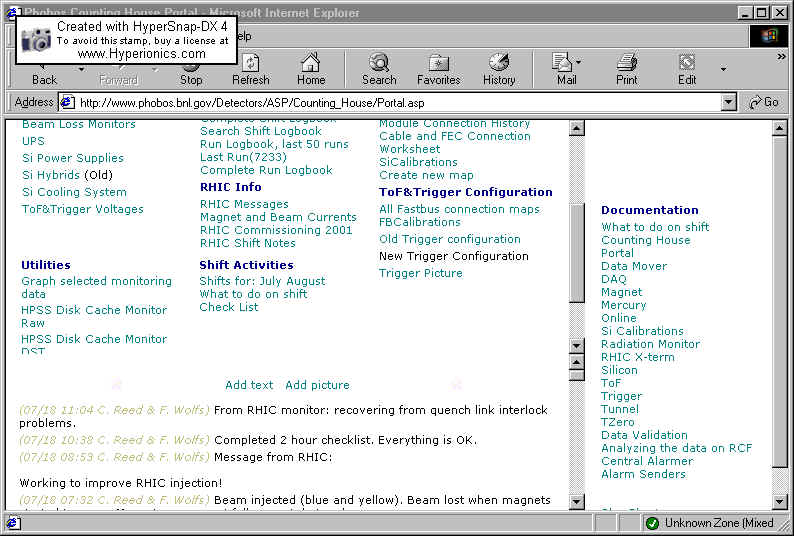Expand toolbar overflow chevron
This screenshot has width=794, height=536.
click(x=781, y=57)
